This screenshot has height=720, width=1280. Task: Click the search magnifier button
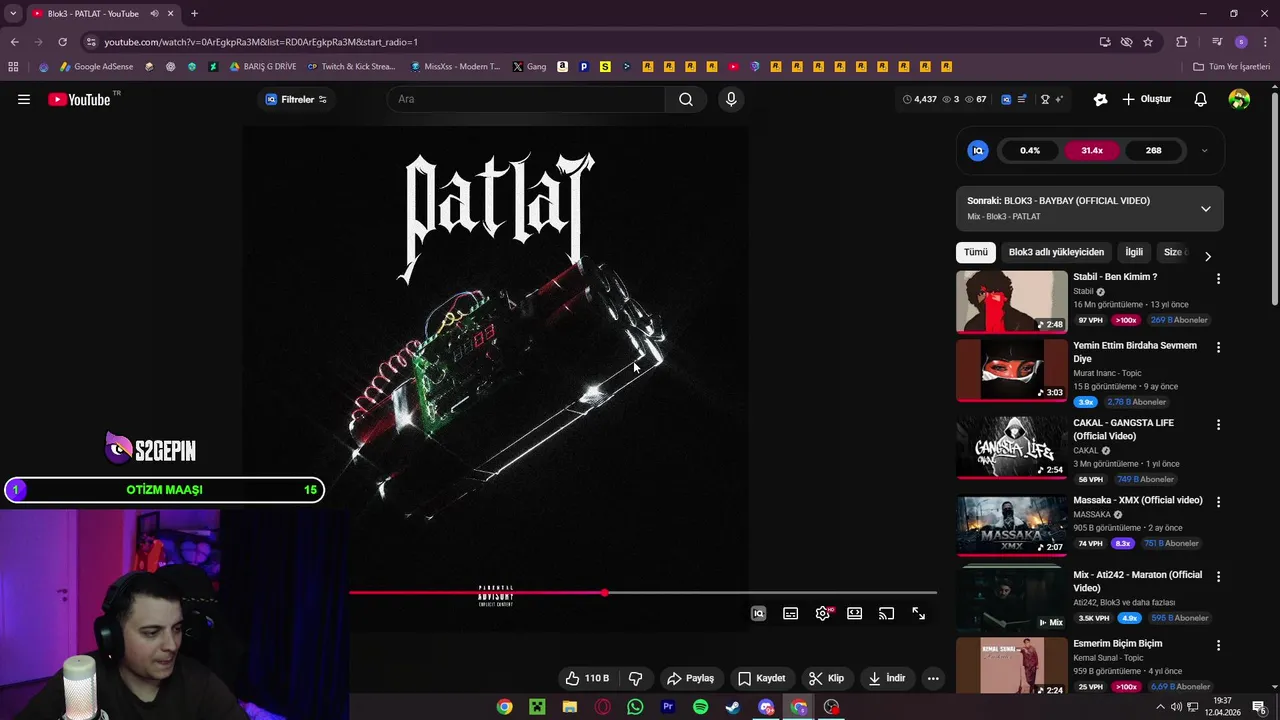click(686, 99)
